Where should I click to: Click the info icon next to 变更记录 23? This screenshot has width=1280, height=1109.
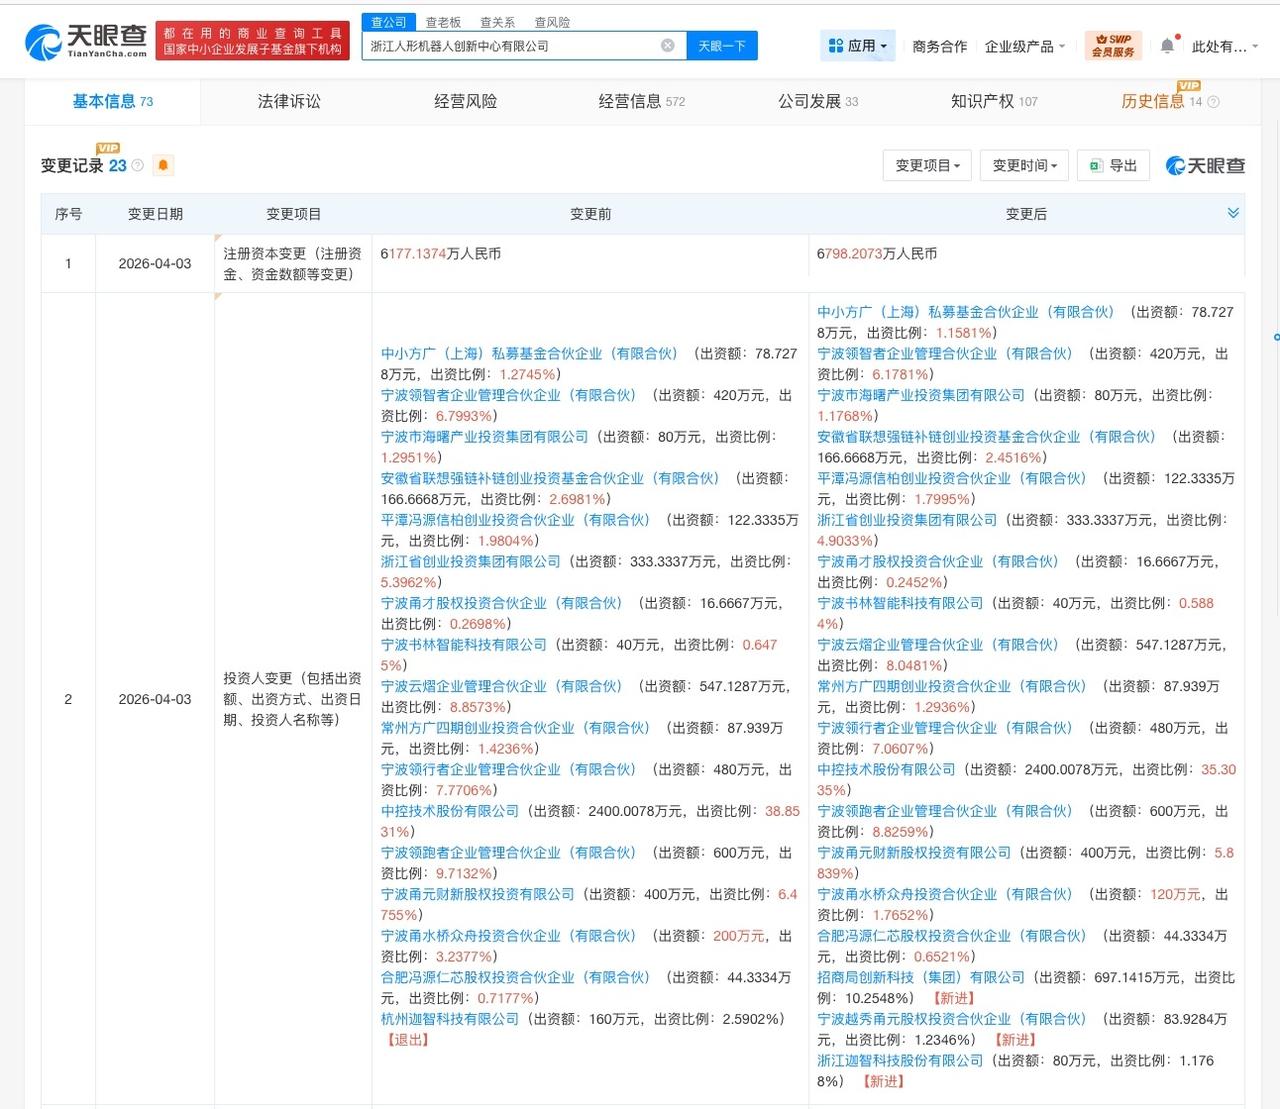(x=138, y=166)
